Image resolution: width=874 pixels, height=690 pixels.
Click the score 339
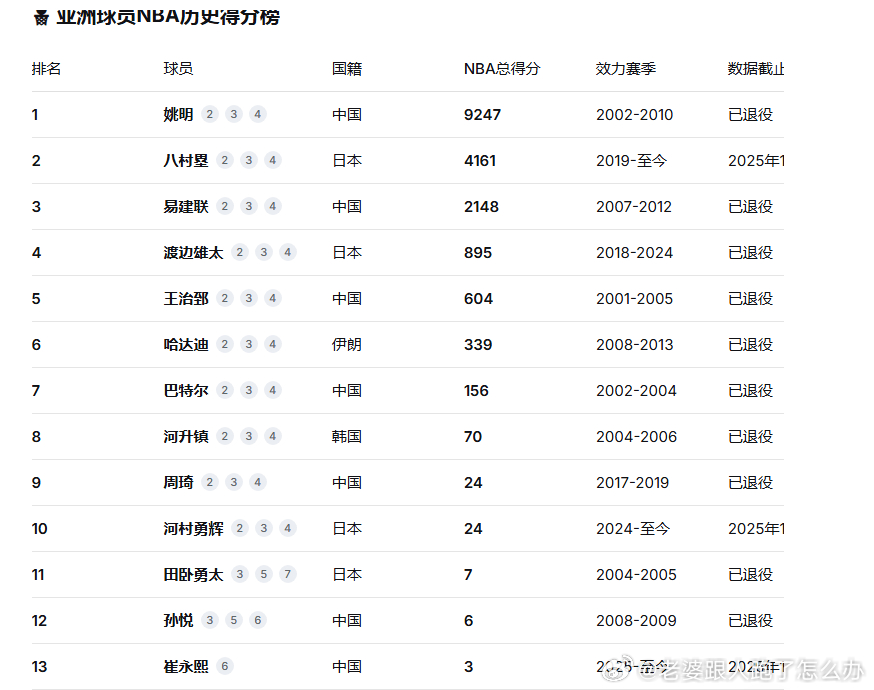pos(478,344)
